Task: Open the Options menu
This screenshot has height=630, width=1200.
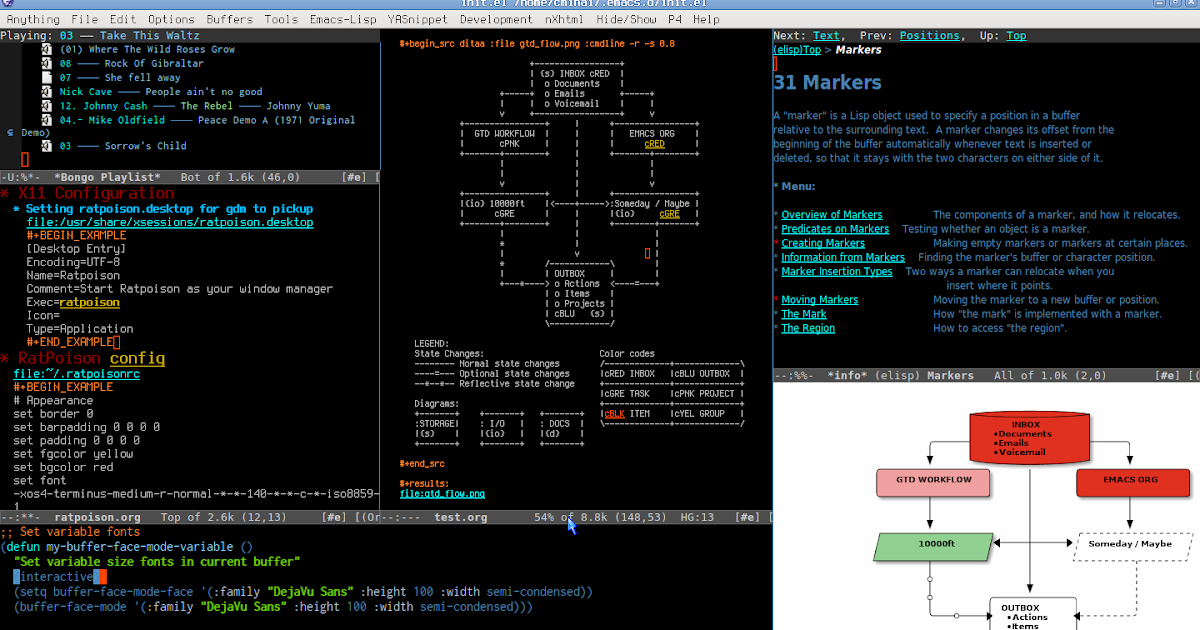Action: (170, 17)
